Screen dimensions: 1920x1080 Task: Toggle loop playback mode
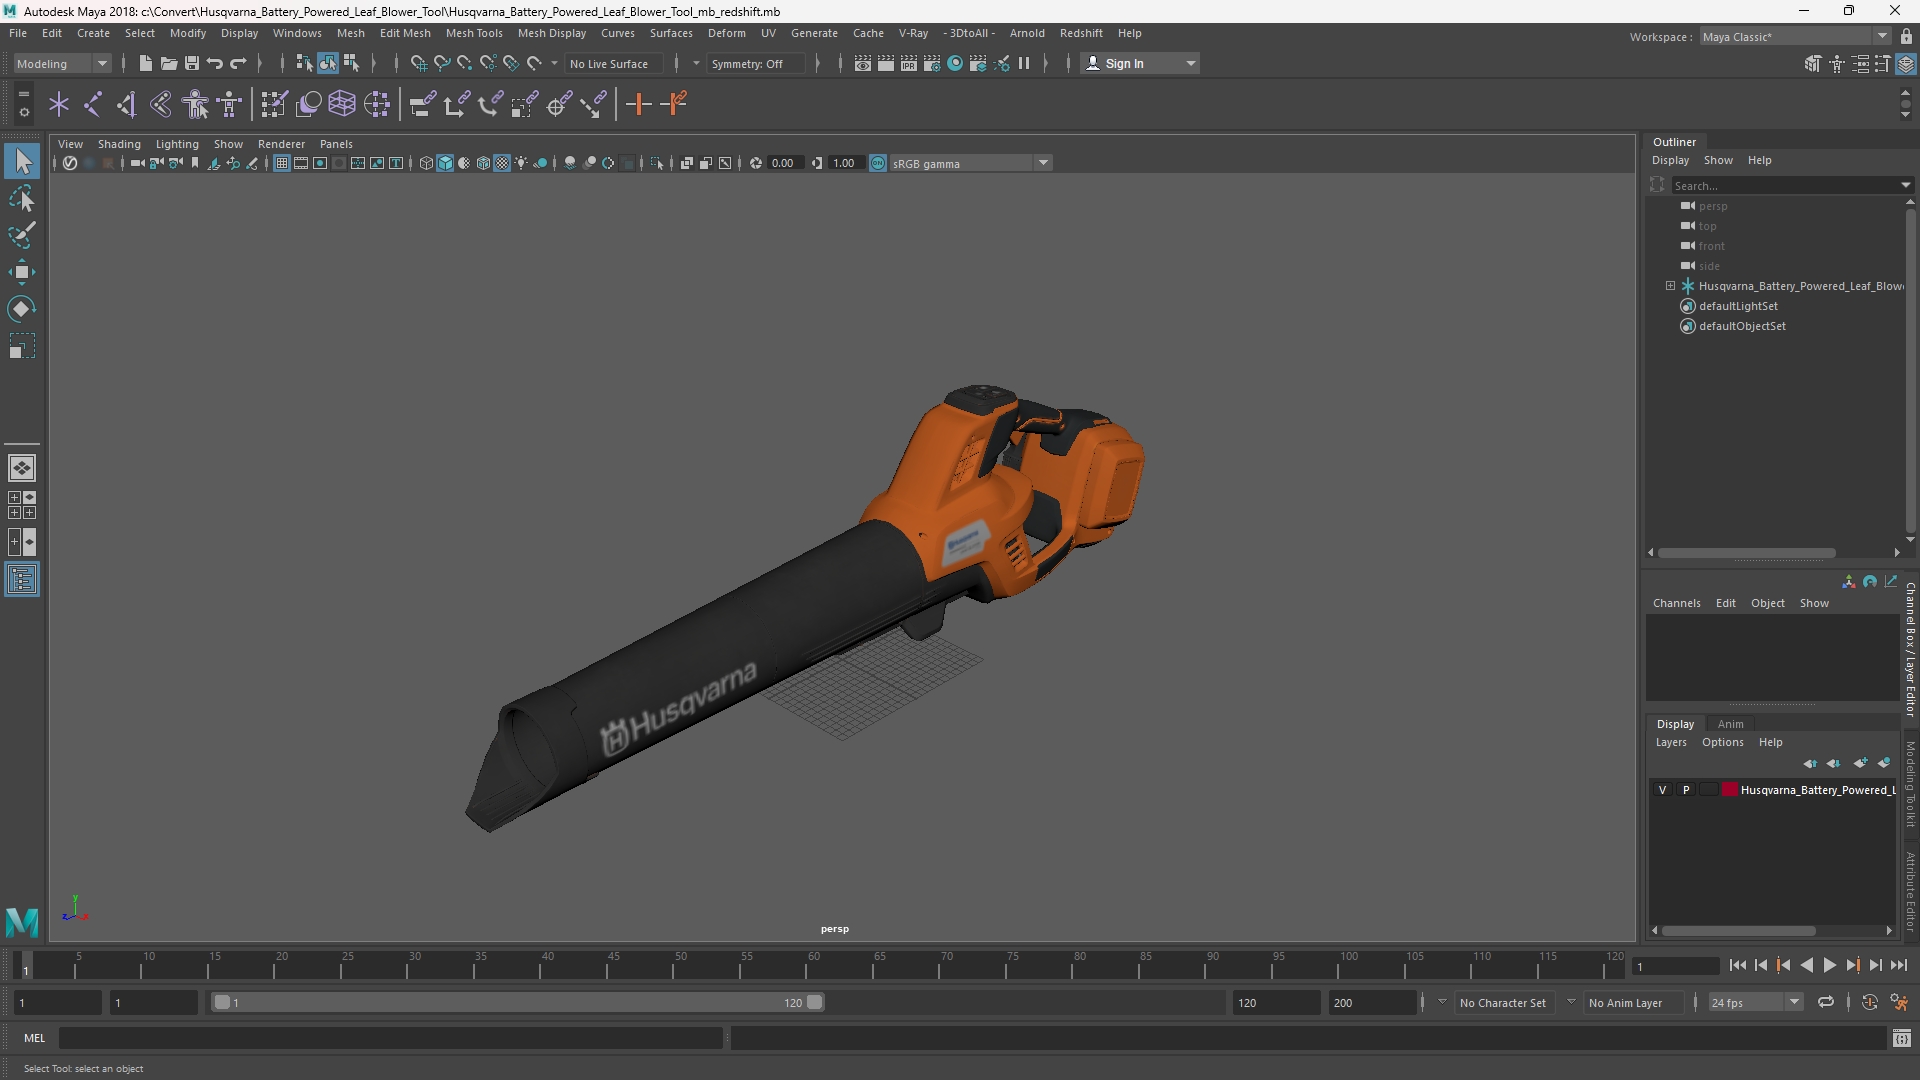(x=1826, y=1002)
